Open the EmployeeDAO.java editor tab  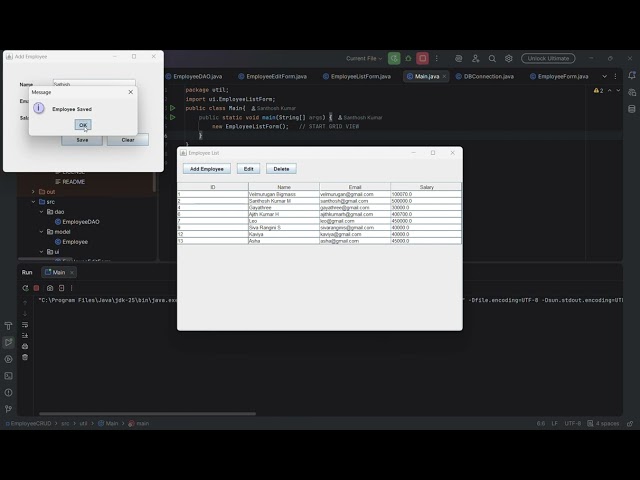tap(194, 76)
